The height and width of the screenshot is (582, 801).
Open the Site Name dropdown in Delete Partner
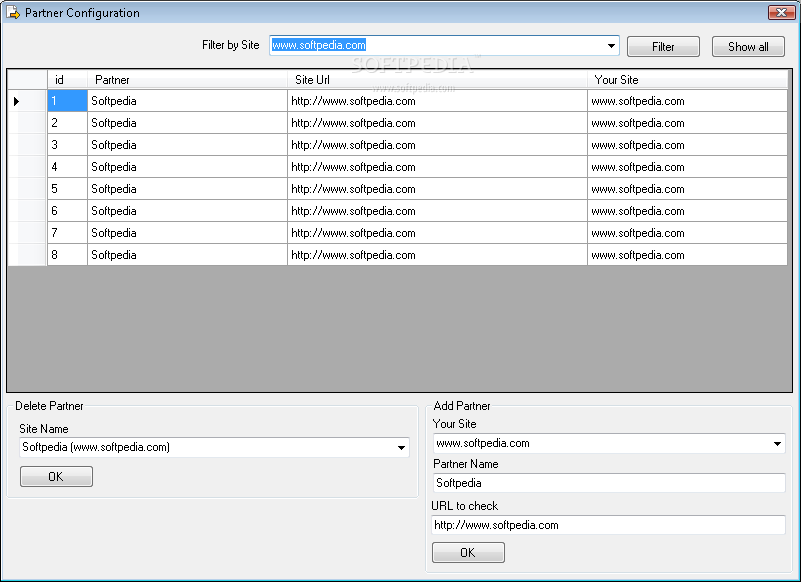click(x=402, y=448)
